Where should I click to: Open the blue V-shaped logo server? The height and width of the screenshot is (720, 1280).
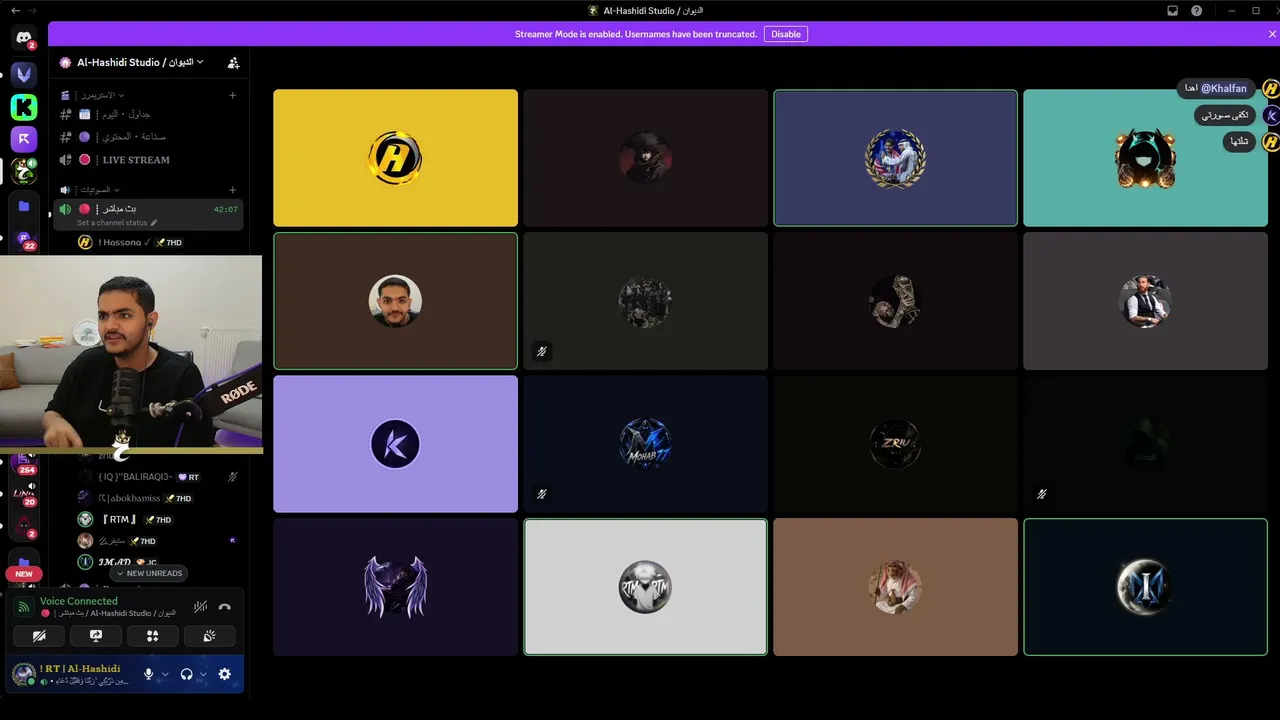[x=24, y=74]
